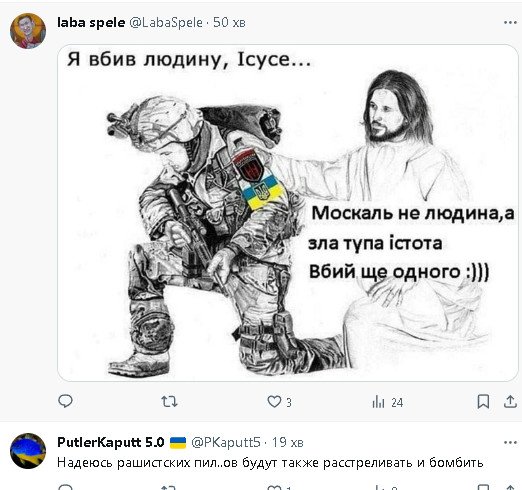Open the 50 хв timestamp link

tap(229, 22)
